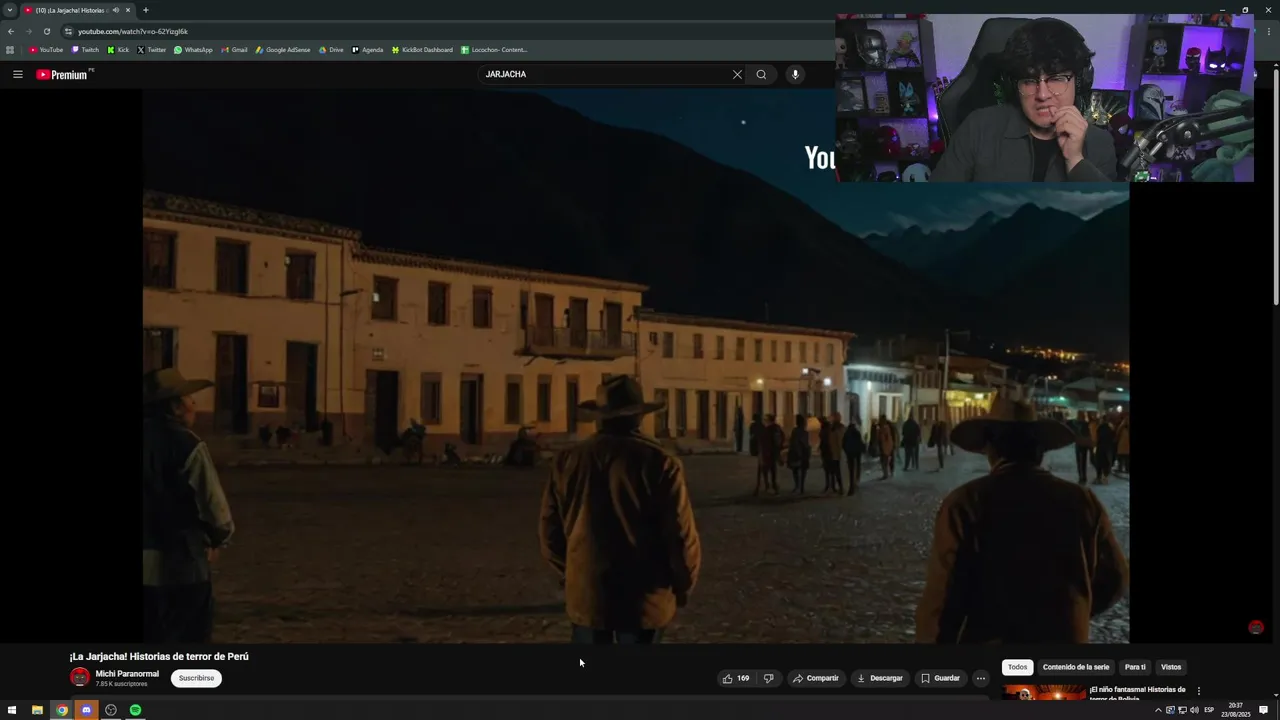The image size is (1280, 720).
Task: Subscribe to Michi Paranormal channel
Action: 196,678
